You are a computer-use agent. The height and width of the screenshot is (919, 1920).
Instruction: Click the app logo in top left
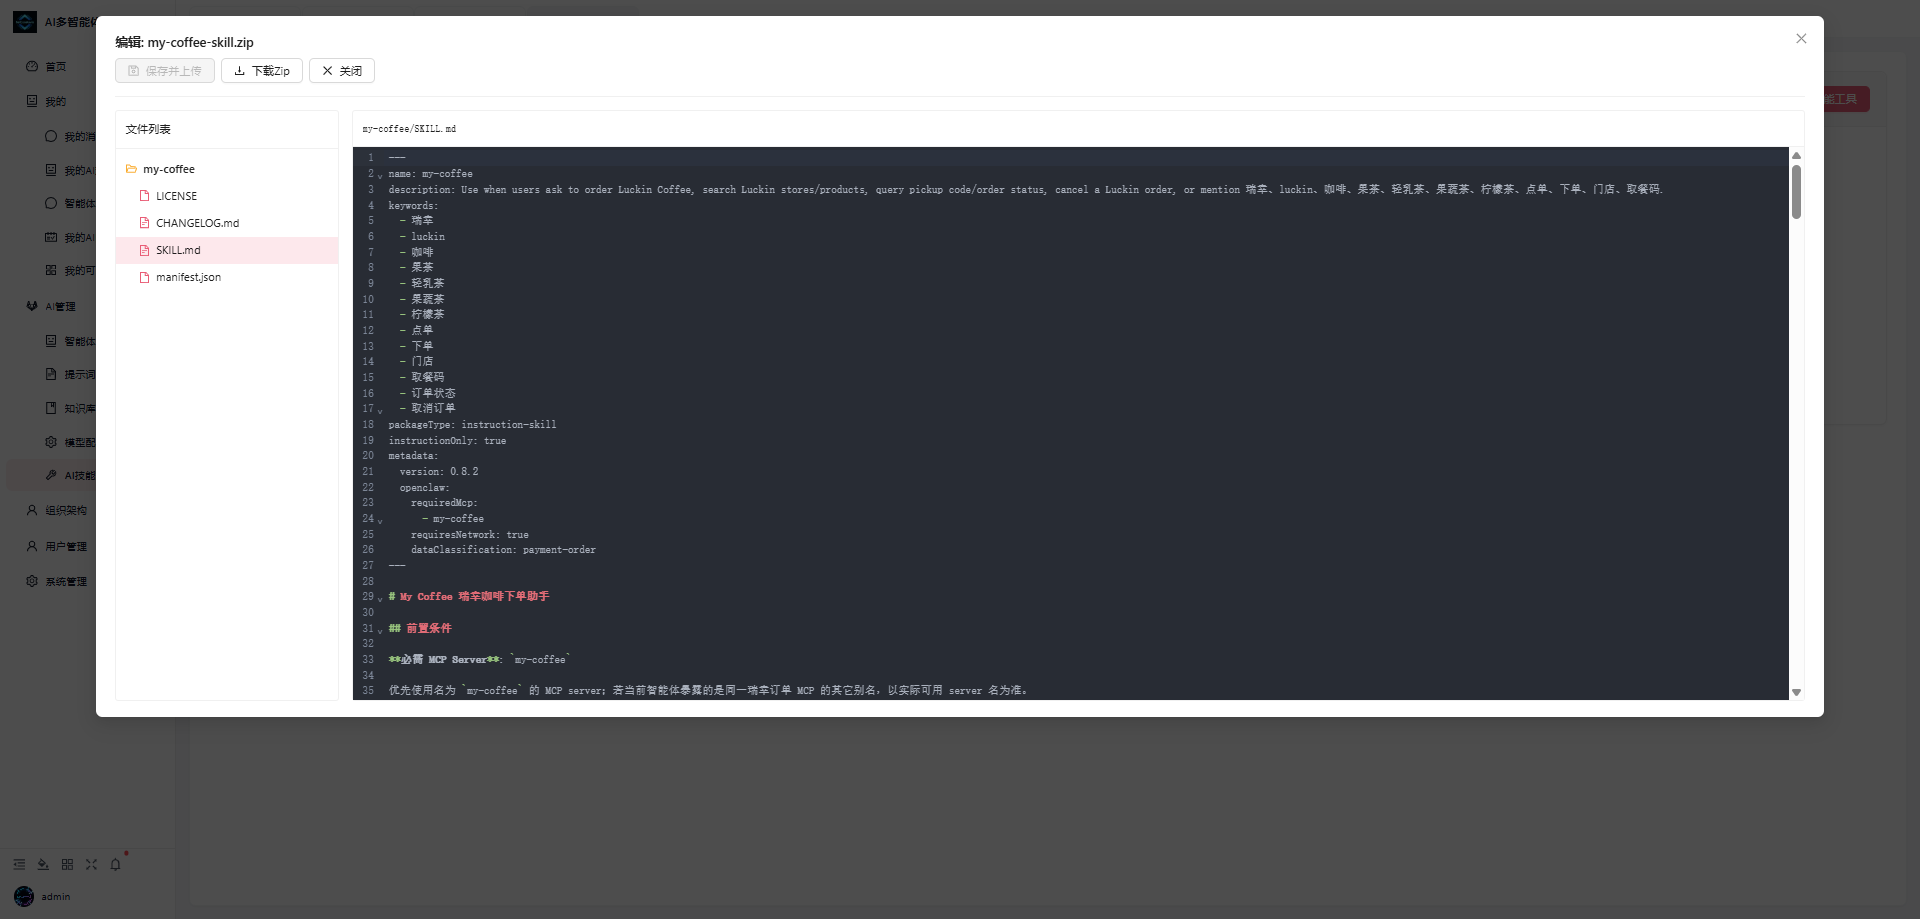pos(25,22)
